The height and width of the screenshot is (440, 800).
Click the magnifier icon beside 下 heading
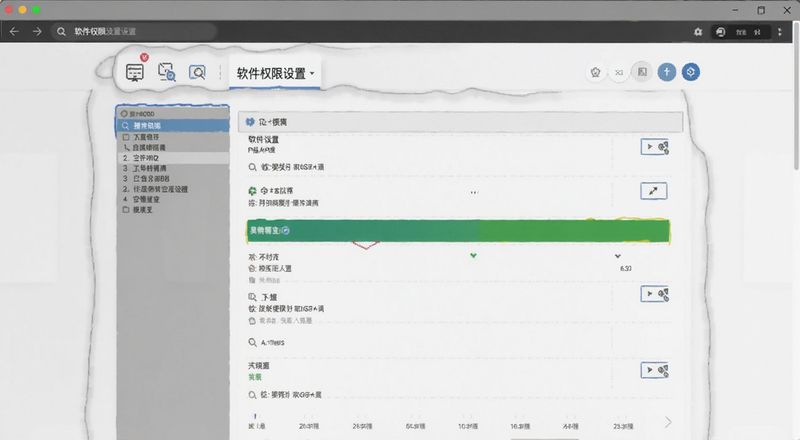click(252, 297)
